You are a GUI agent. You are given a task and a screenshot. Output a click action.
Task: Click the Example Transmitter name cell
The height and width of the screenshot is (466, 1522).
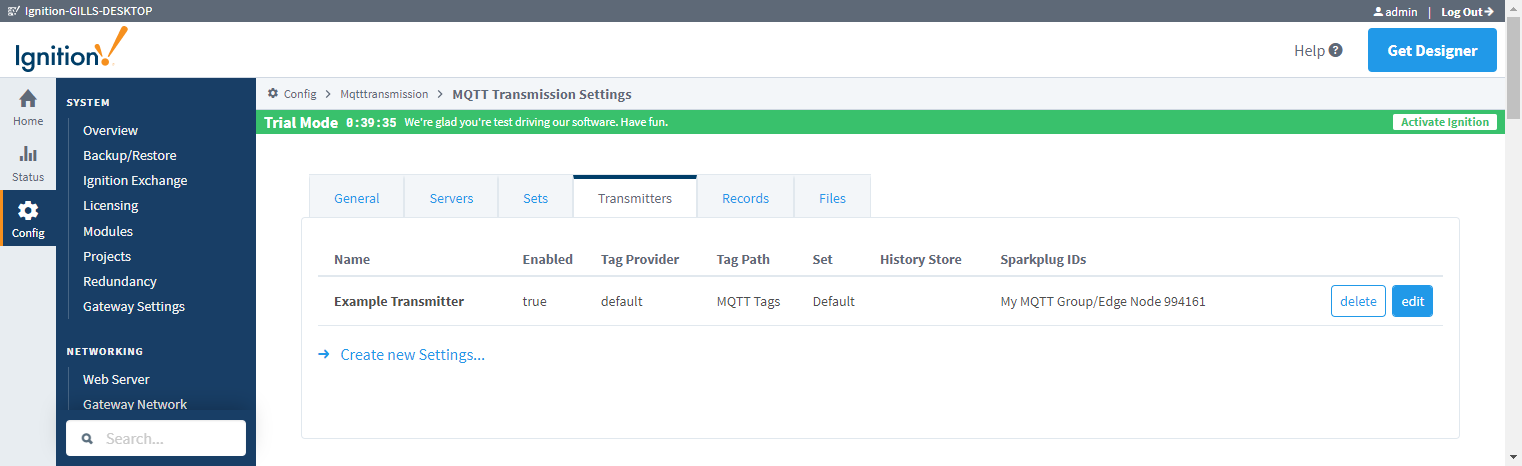click(399, 301)
